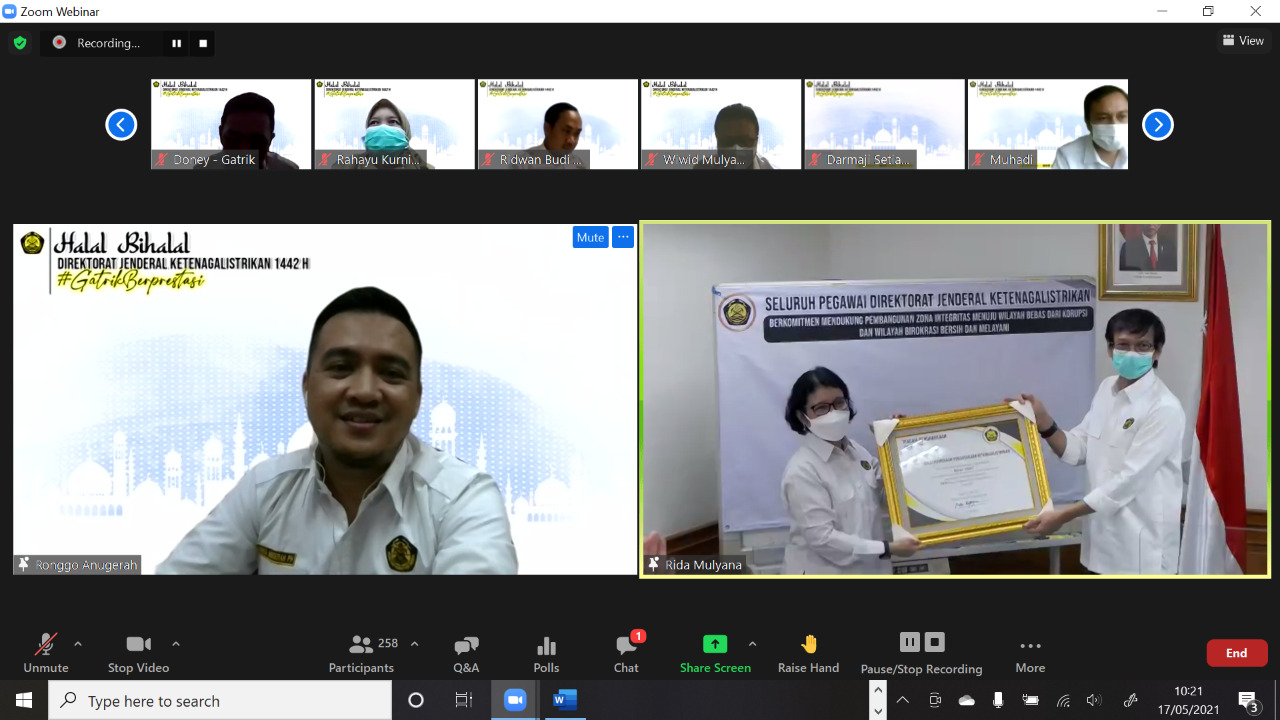The height and width of the screenshot is (720, 1280).
Task: Open the Chat panel with one unread message
Action: [x=625, y=651]
